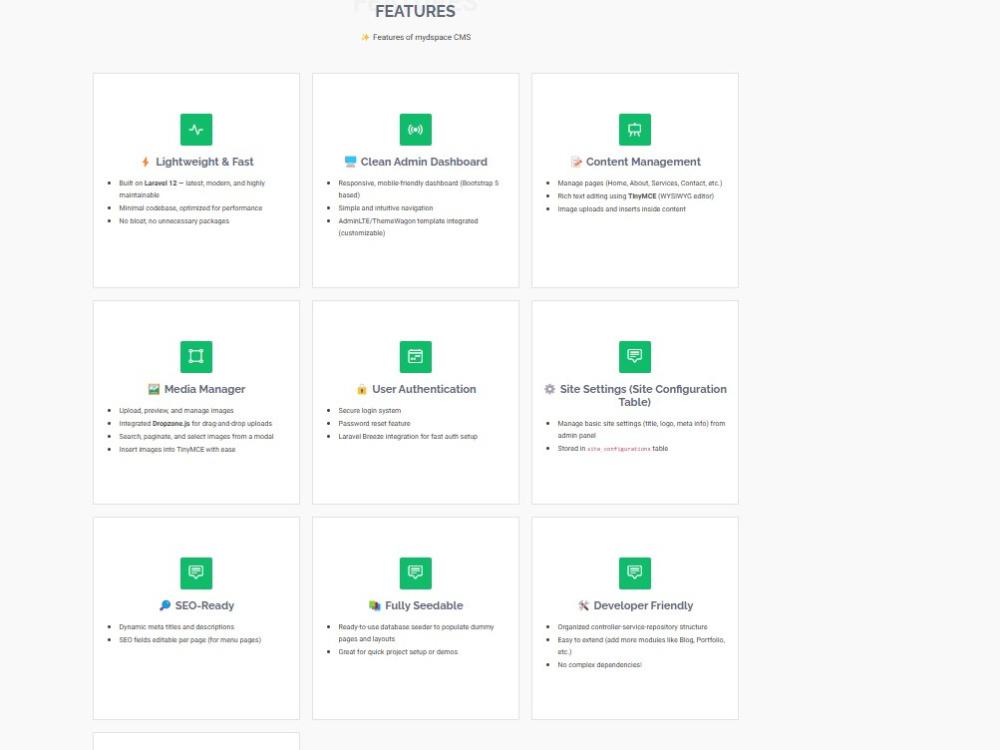Click 'Simple and intuitive navigation' bullet
Viewport: 1000px width, 750px height.
click(385, 208)
